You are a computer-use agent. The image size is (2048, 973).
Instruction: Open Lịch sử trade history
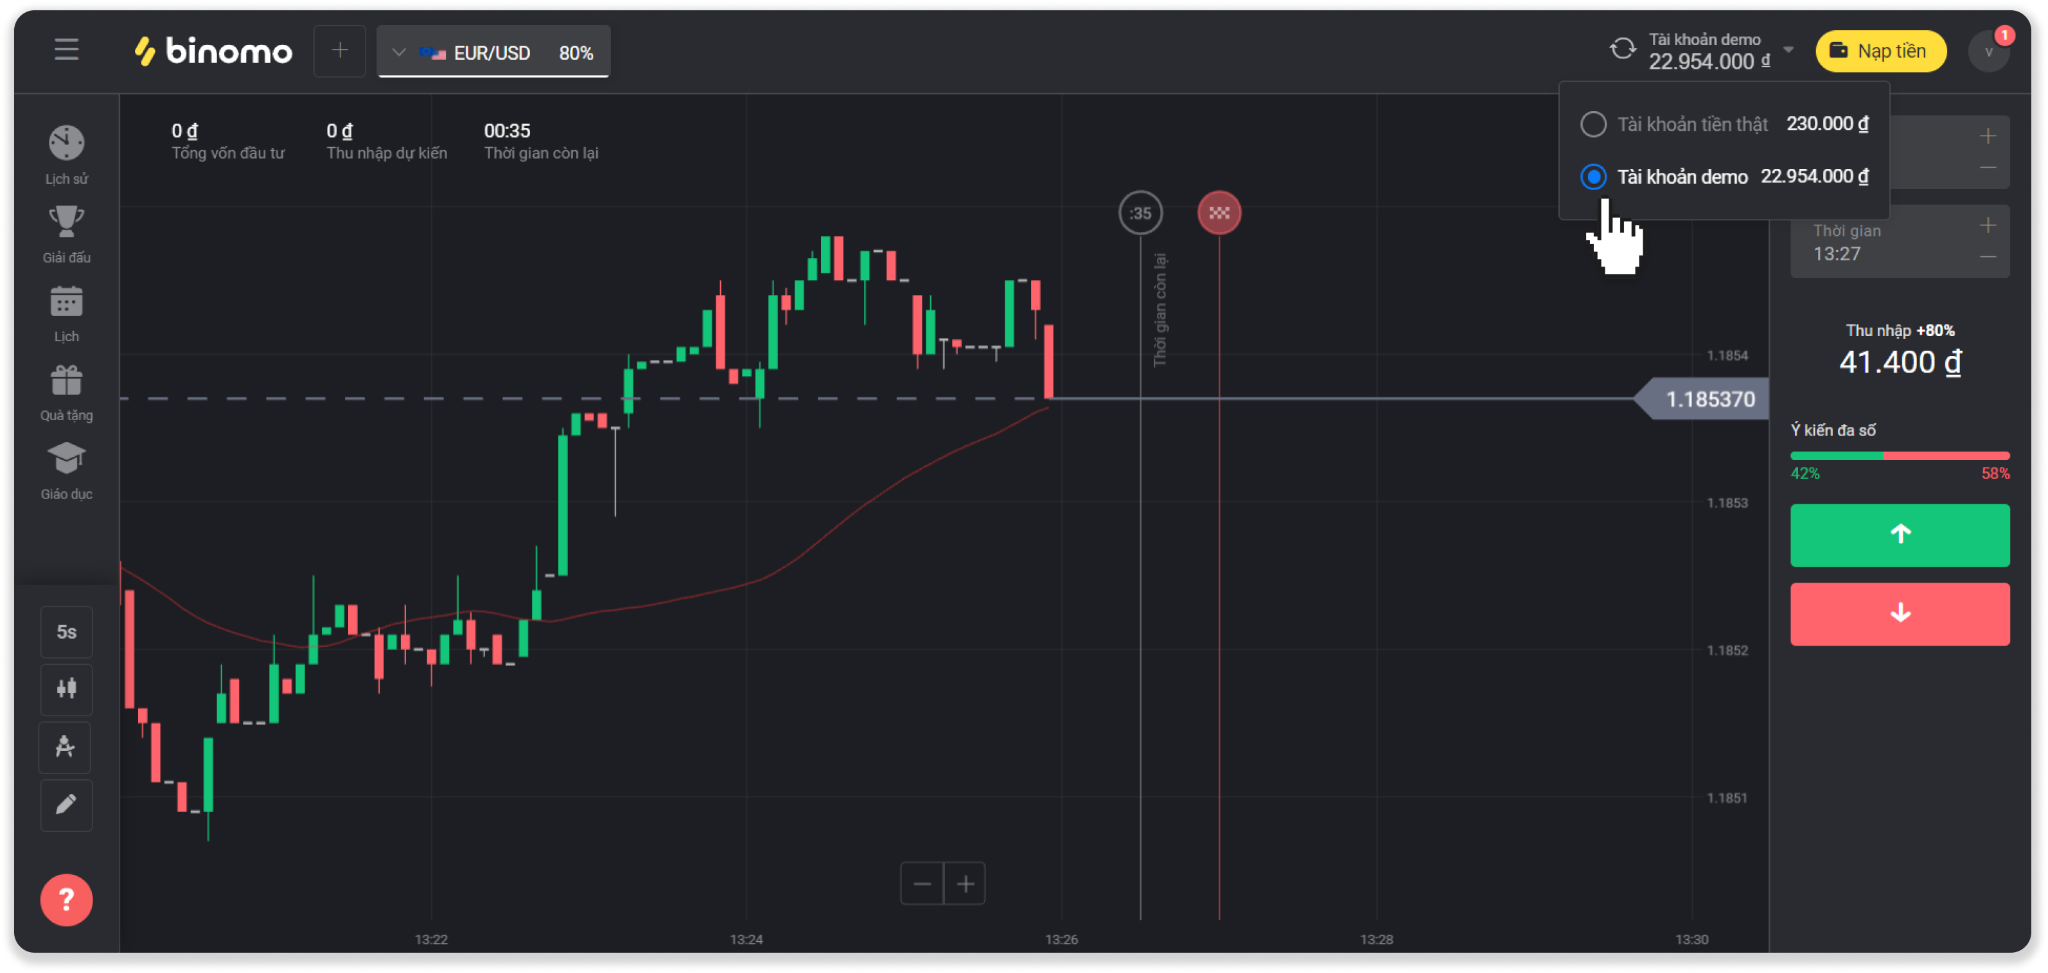(66, 144)
